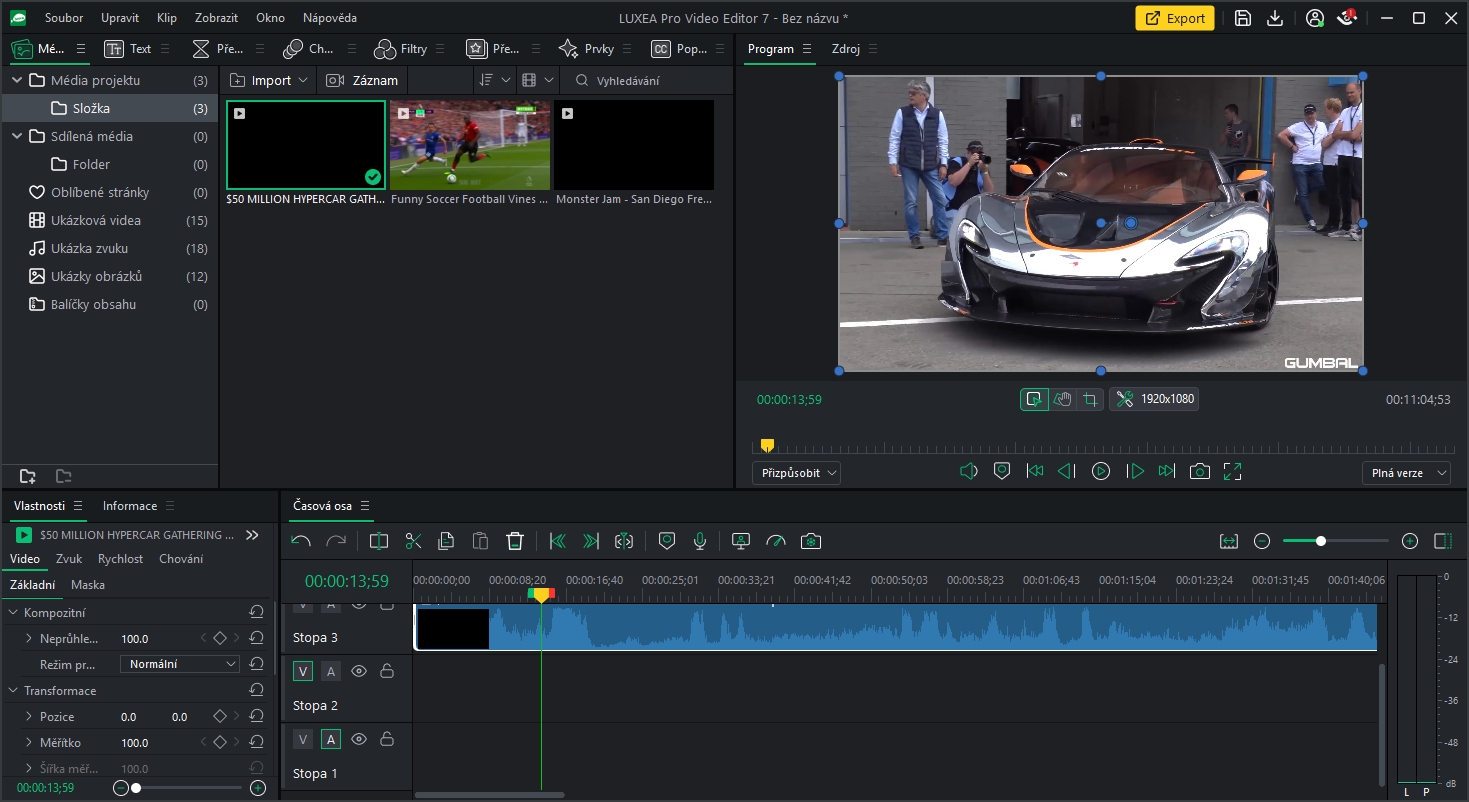
Task: Save the project with floppy disk icon
Action: pos(1243,18)
